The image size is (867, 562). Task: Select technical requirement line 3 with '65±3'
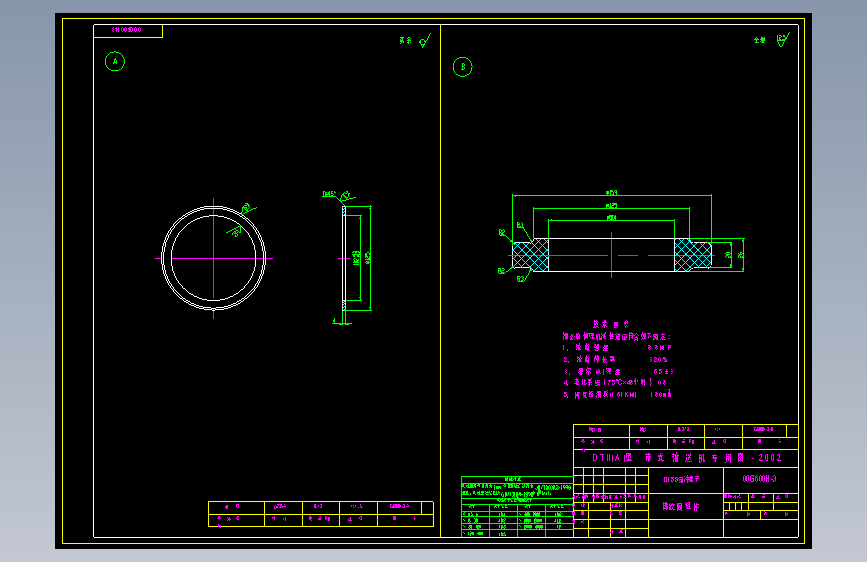pyautogui.click(x=618, y=372)
